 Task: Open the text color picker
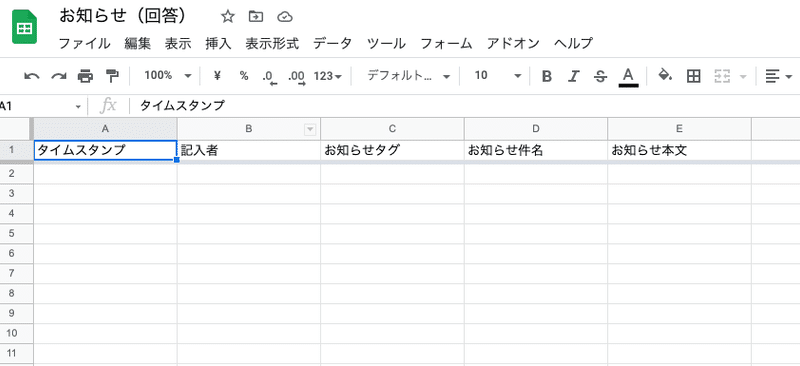pyautogui.click(x=628, y=77)
